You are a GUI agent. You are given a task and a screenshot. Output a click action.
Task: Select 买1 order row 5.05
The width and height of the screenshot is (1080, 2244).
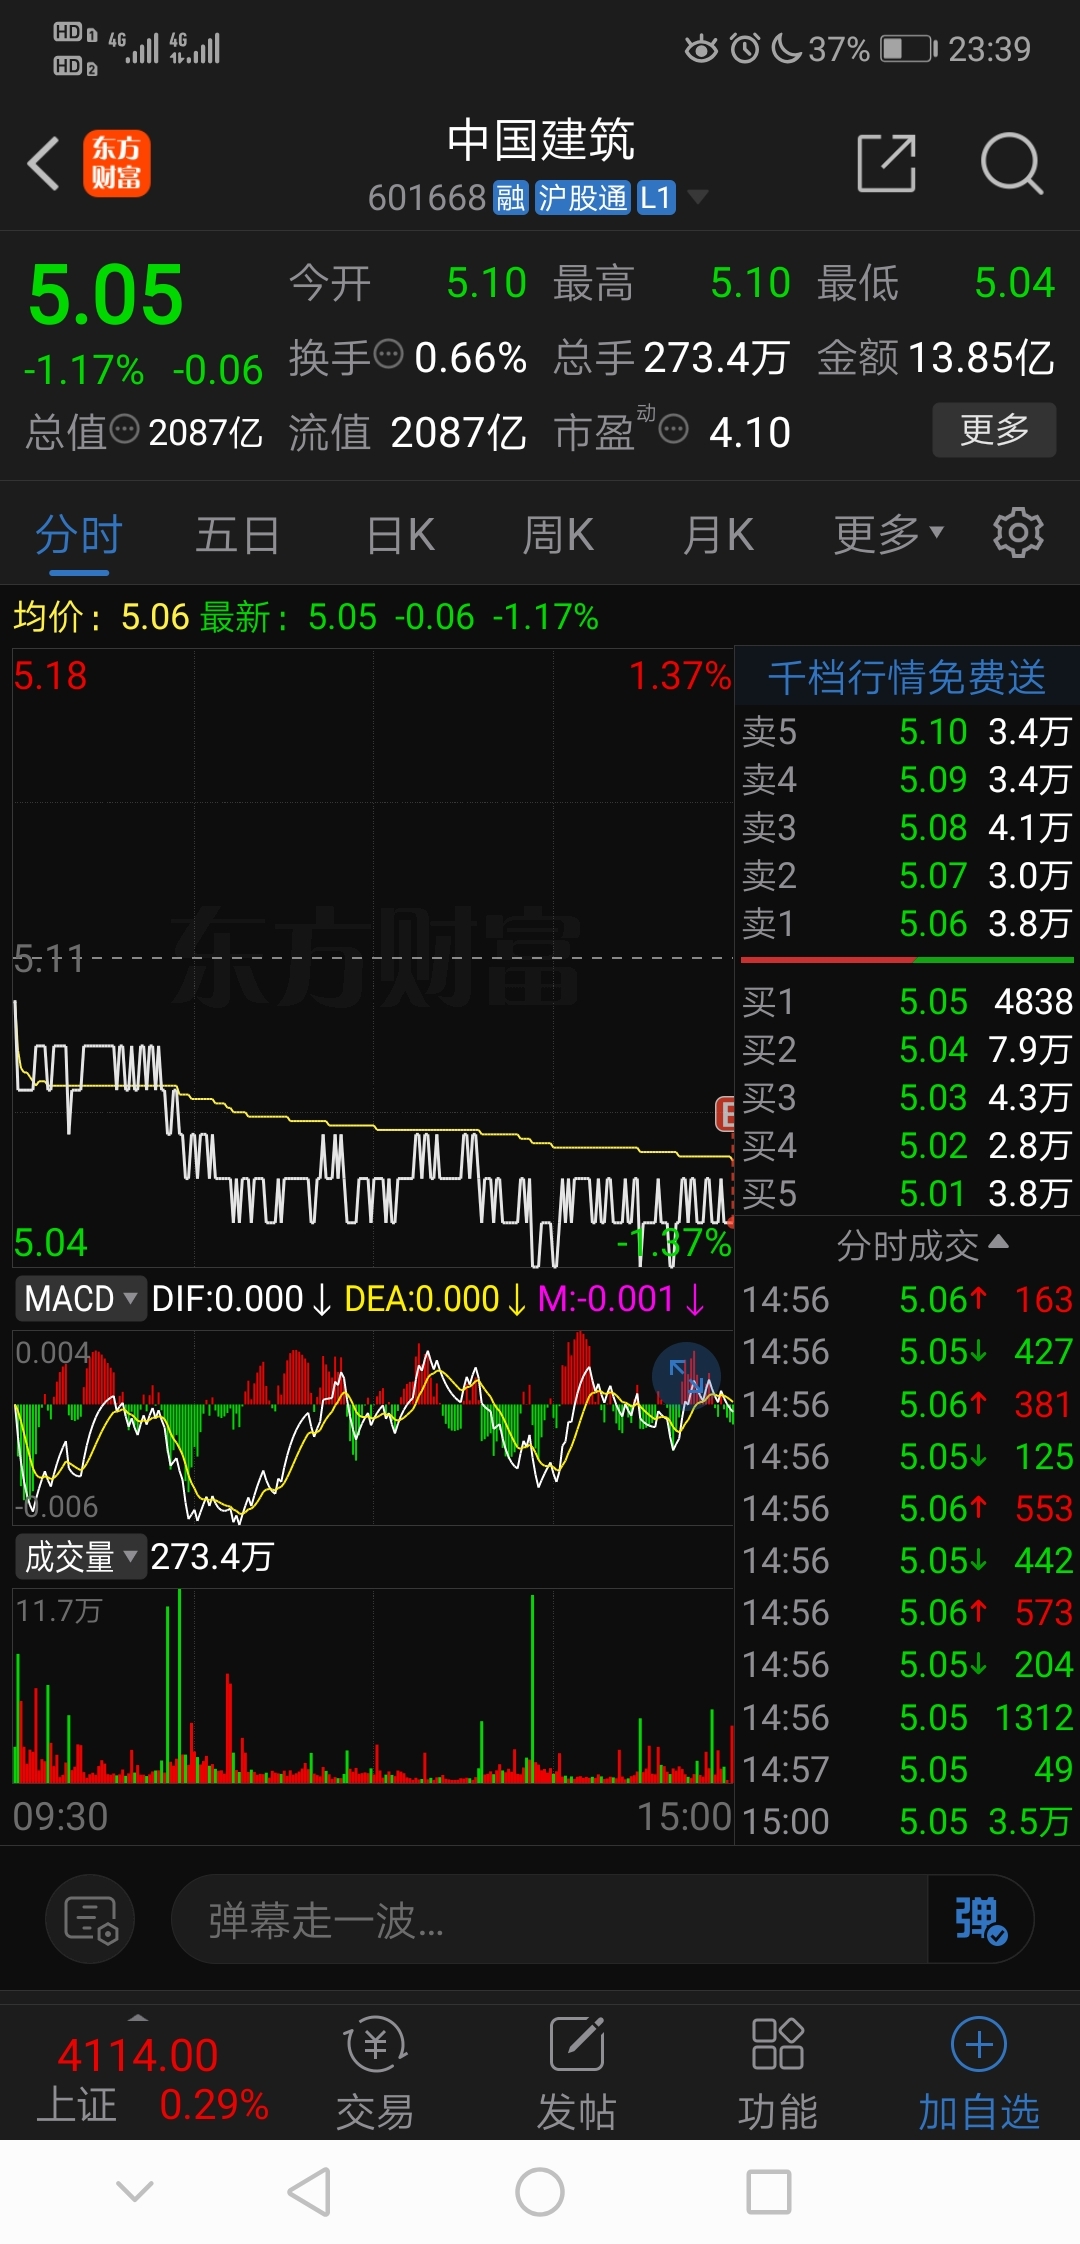click(907, 1001)
